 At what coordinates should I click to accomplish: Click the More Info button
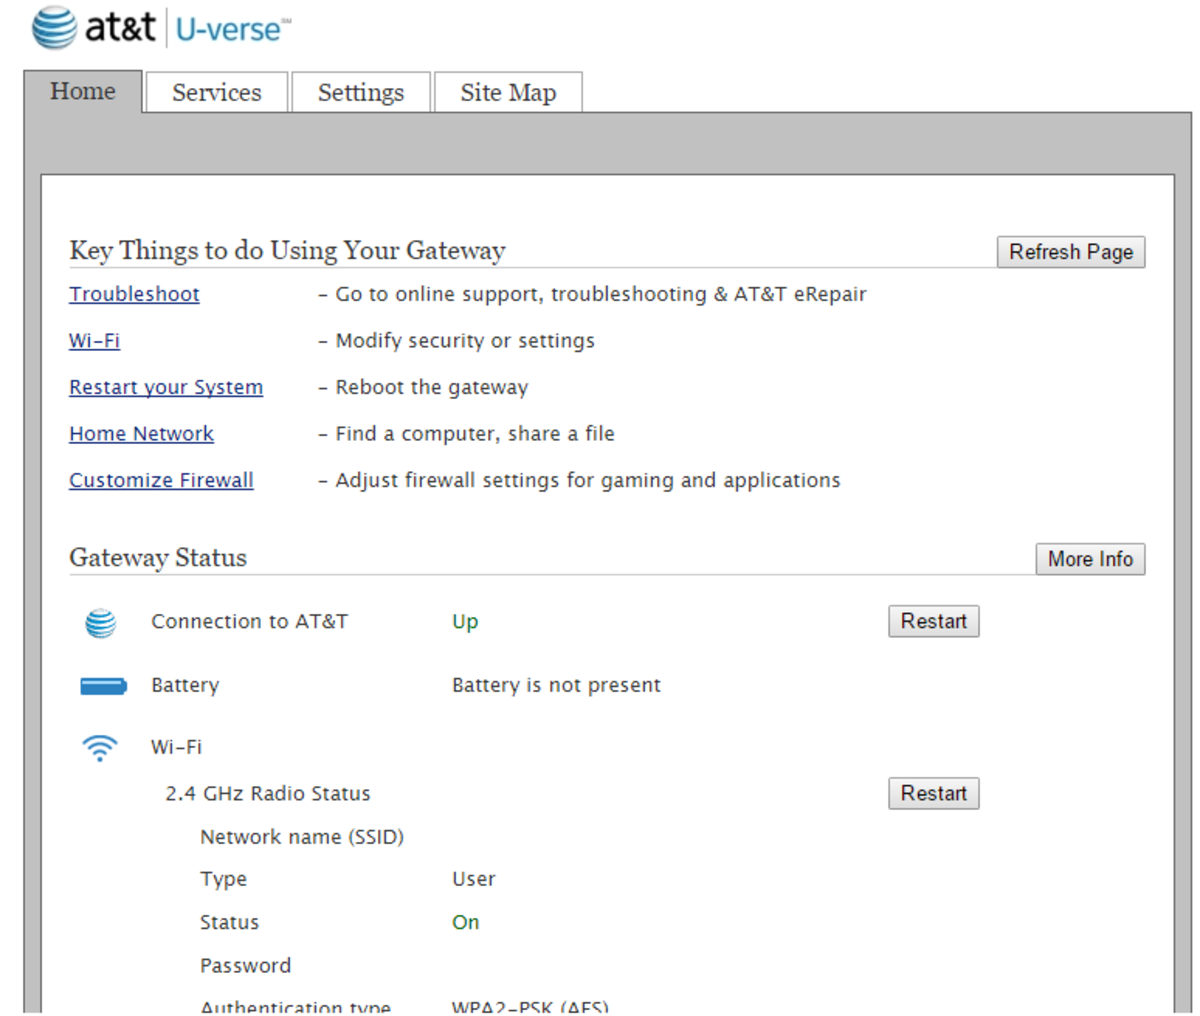(1090, 559)
